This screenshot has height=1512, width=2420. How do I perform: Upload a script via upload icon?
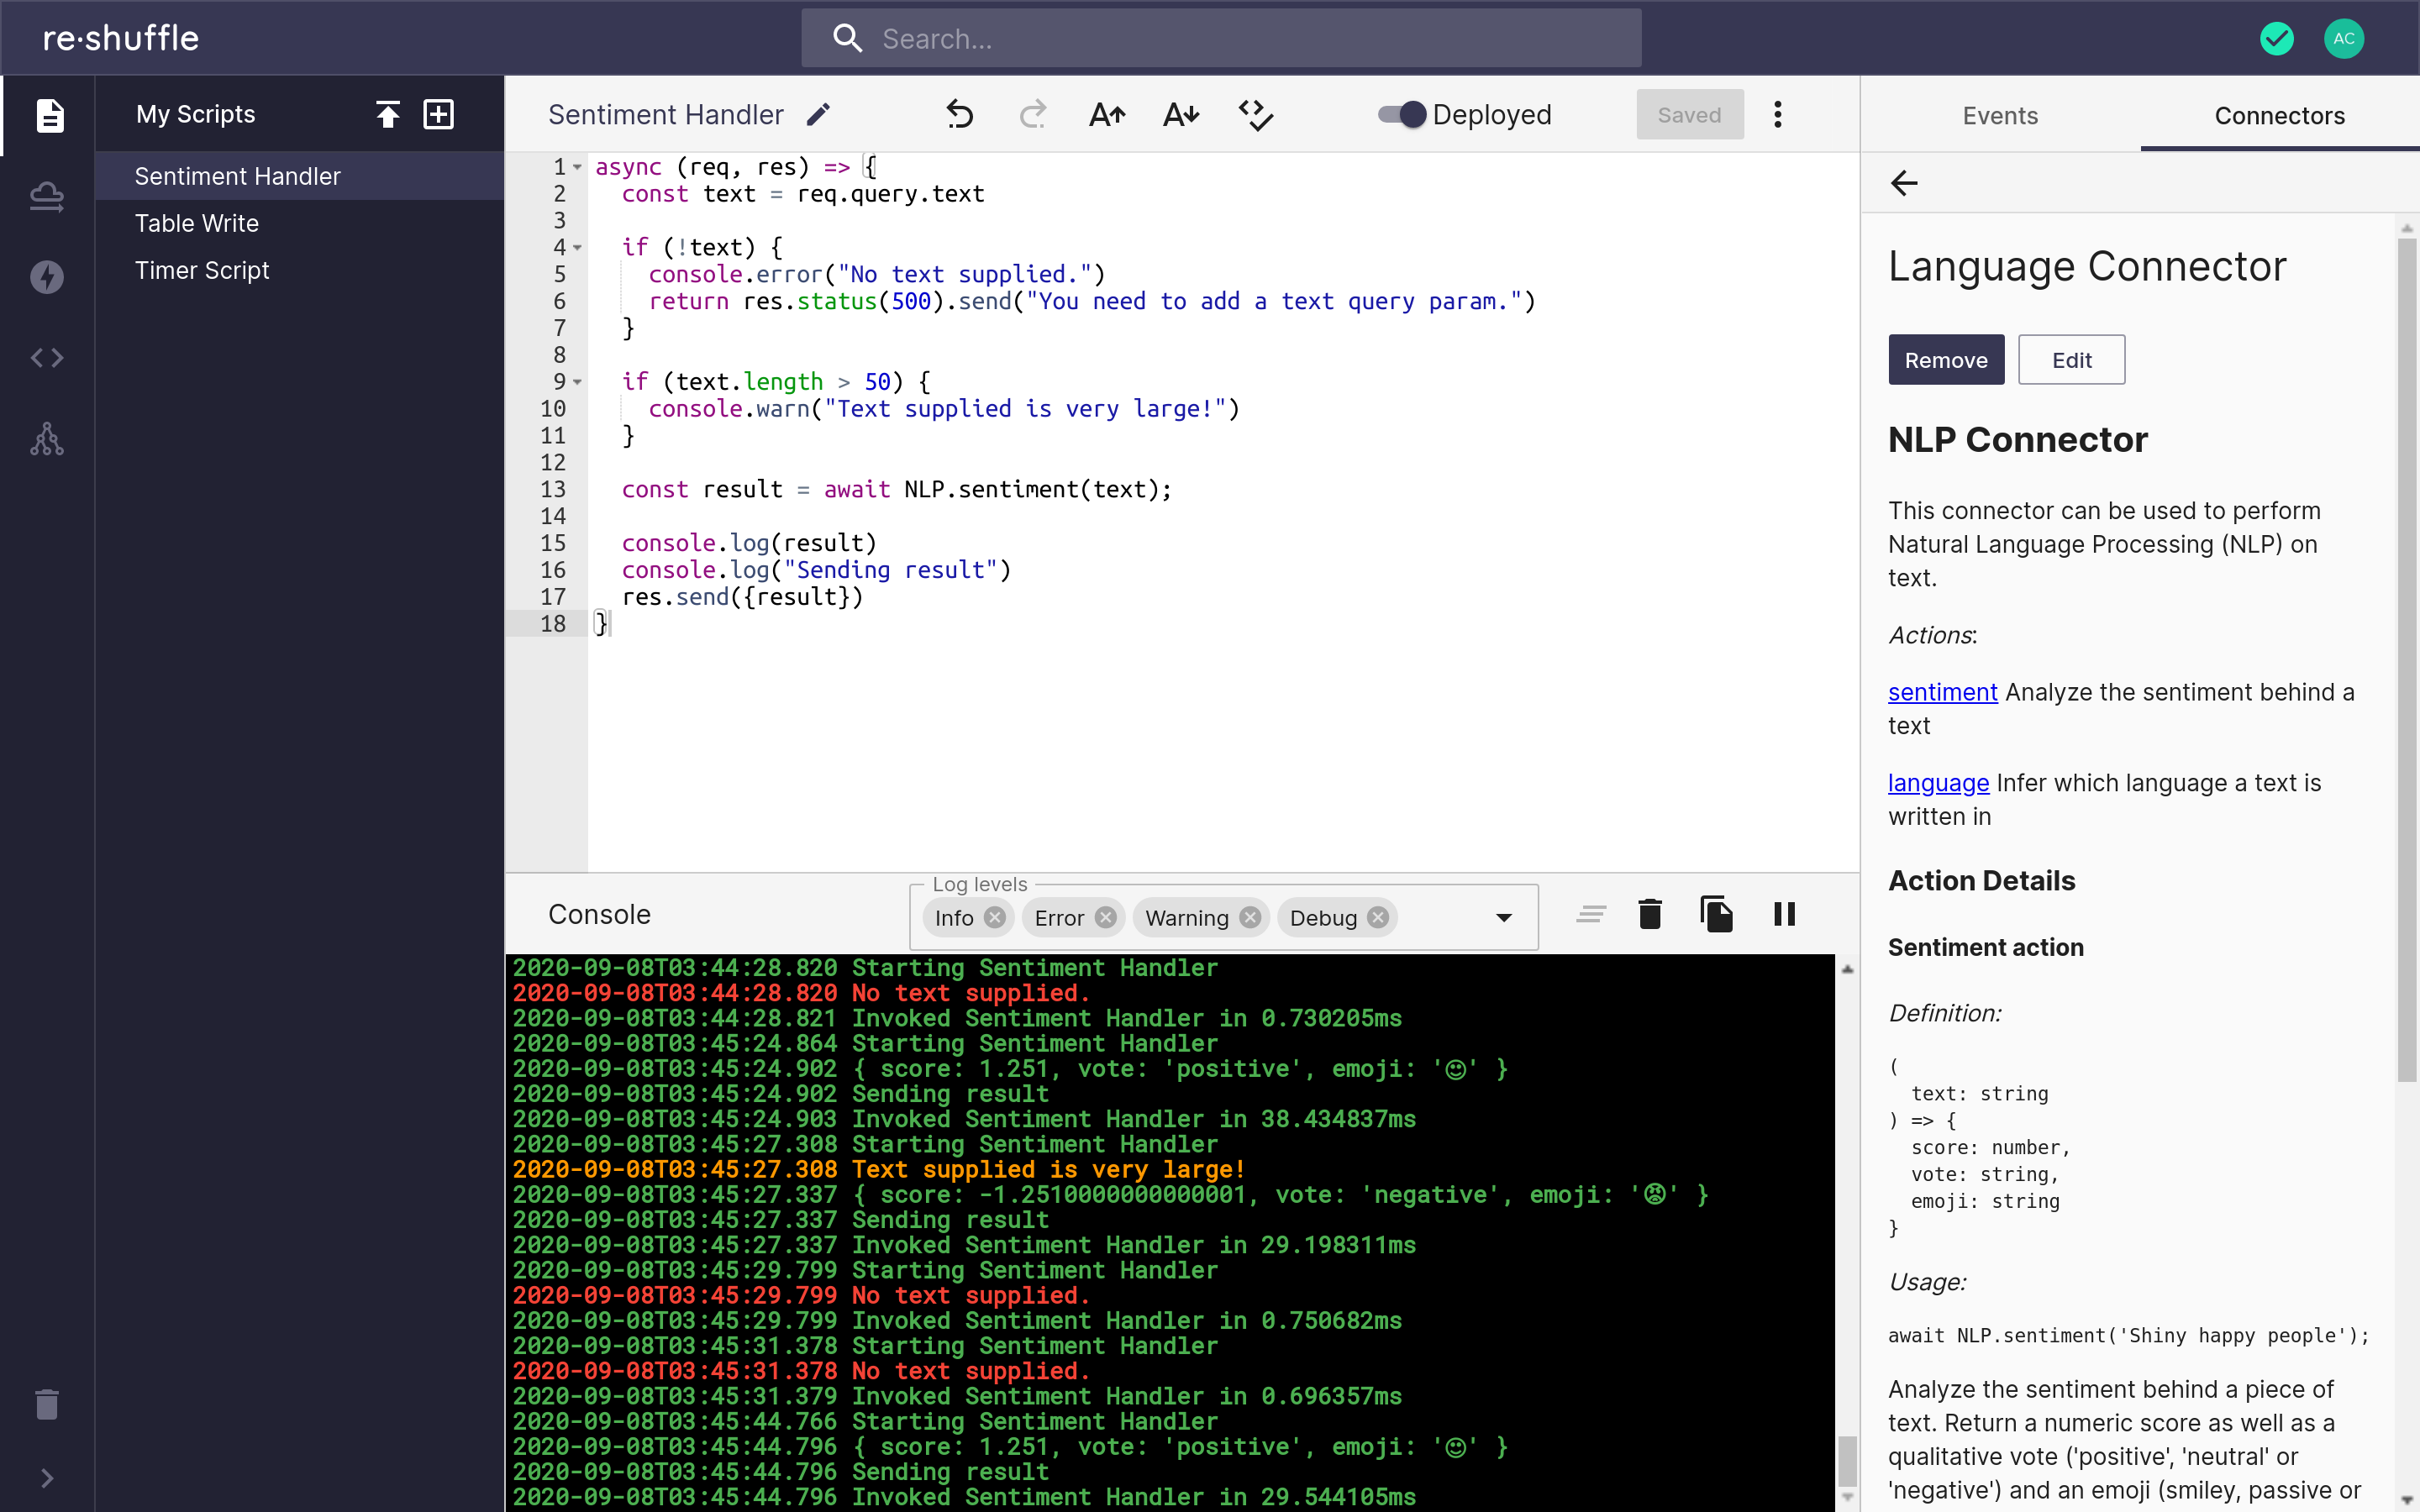coord(388,115)
